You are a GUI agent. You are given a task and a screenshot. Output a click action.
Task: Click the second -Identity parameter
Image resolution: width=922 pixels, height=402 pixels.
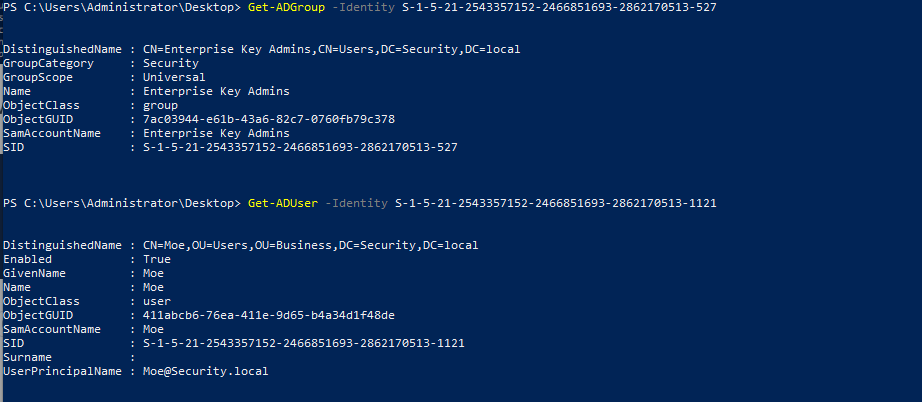(x=356, y=203)
